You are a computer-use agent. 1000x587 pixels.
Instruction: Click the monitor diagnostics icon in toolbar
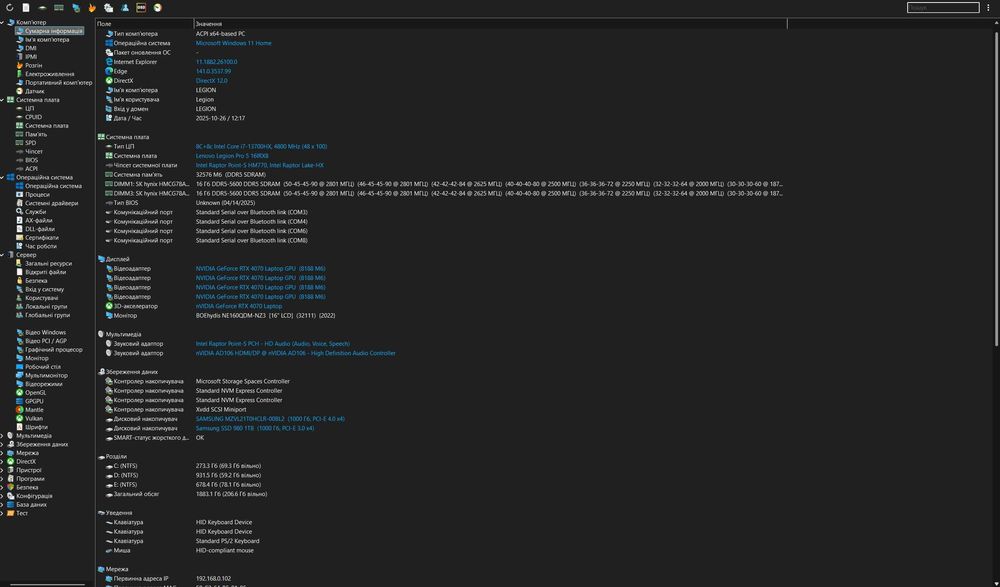pos(76,8)
